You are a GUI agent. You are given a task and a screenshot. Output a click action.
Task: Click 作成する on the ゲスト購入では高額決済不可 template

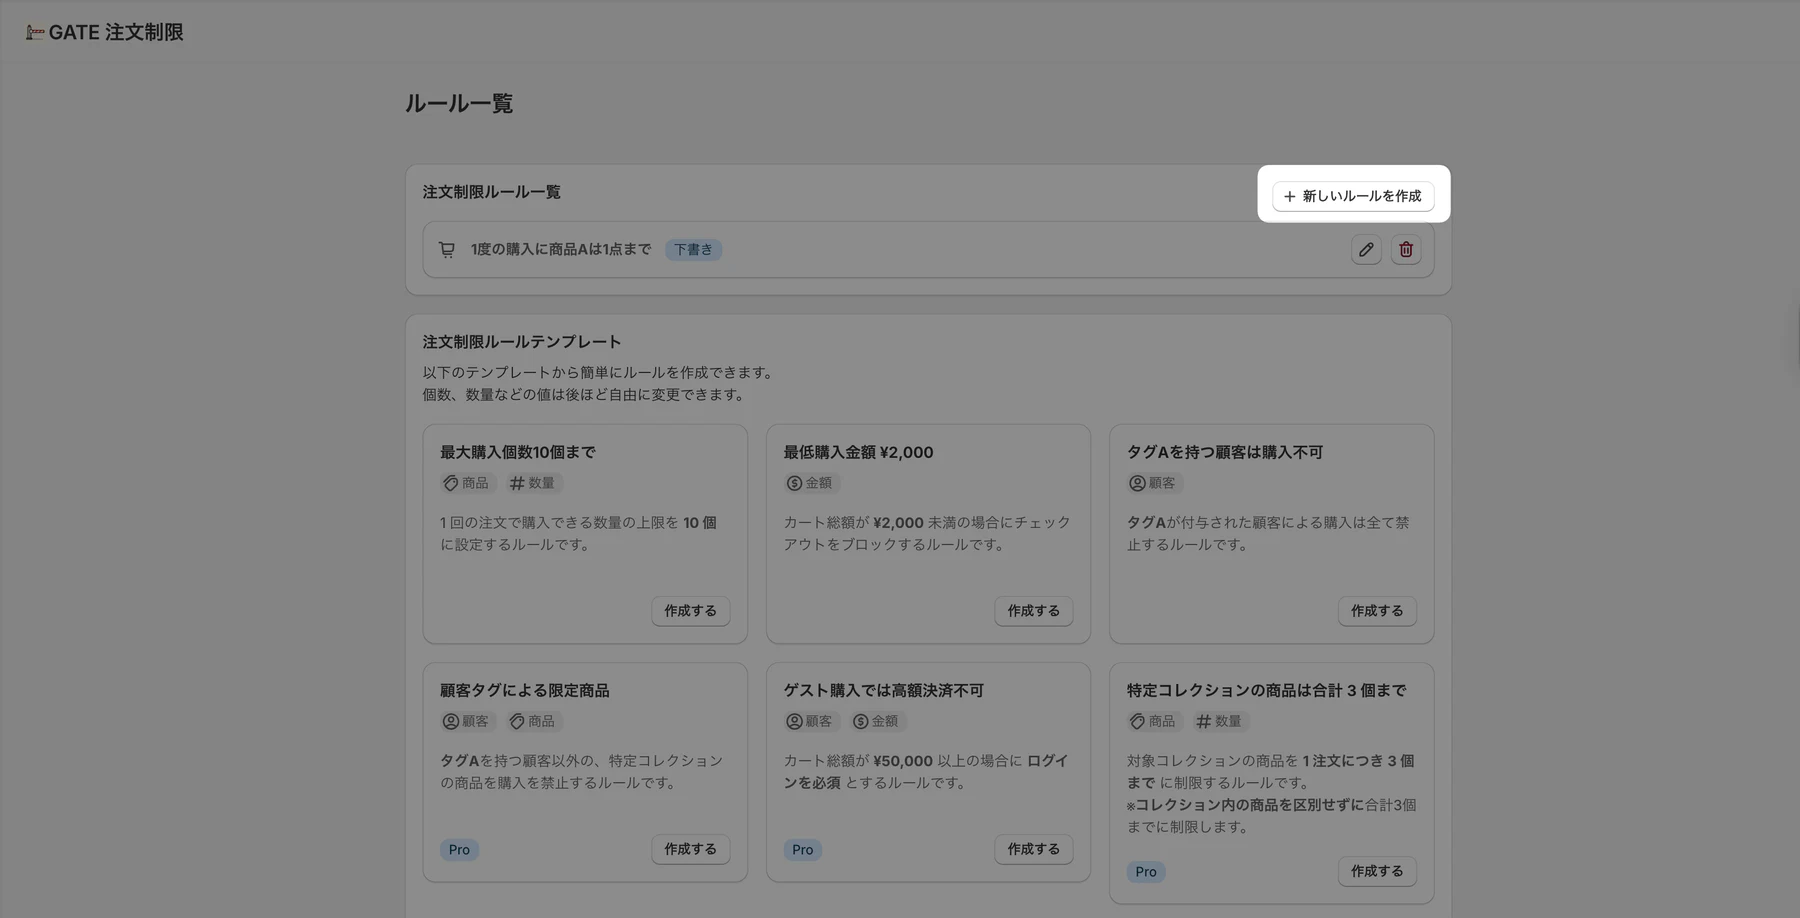(1034, 849)
